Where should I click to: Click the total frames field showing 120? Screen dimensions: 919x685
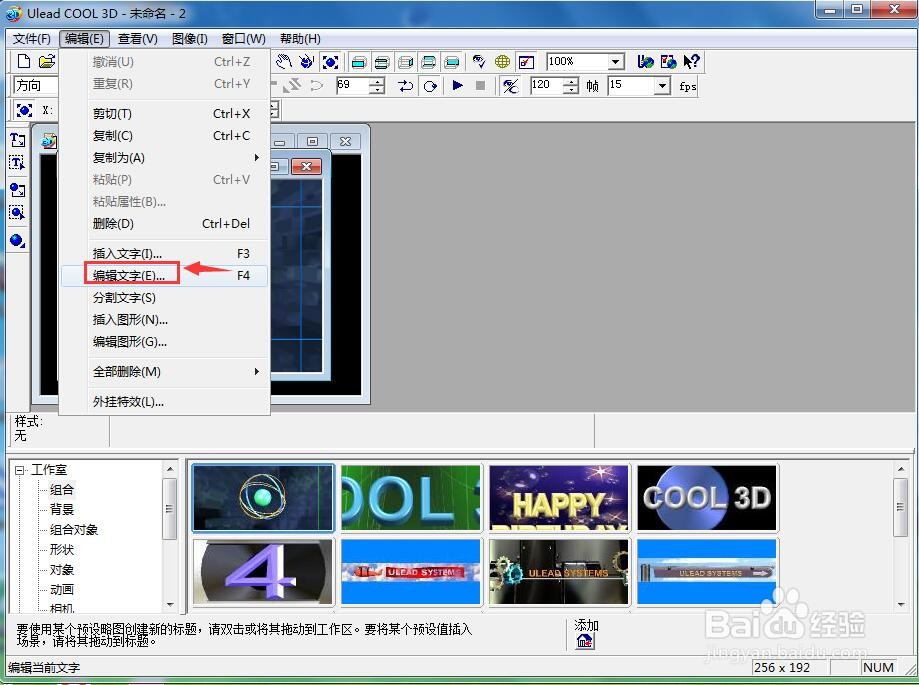click(x=547, y=86)
